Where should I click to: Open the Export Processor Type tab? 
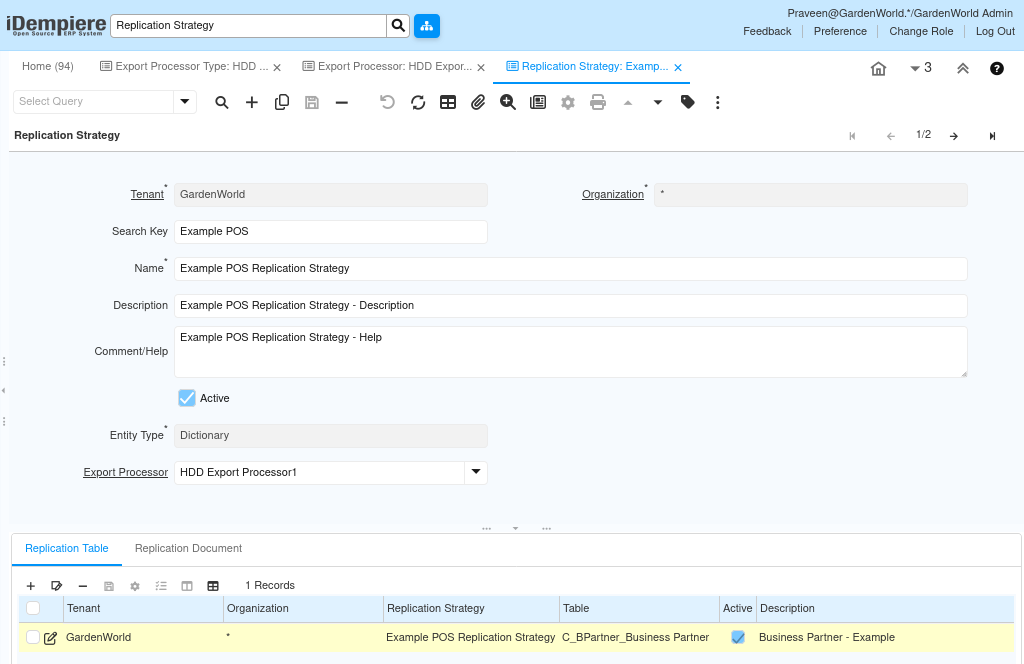[184, 67]
